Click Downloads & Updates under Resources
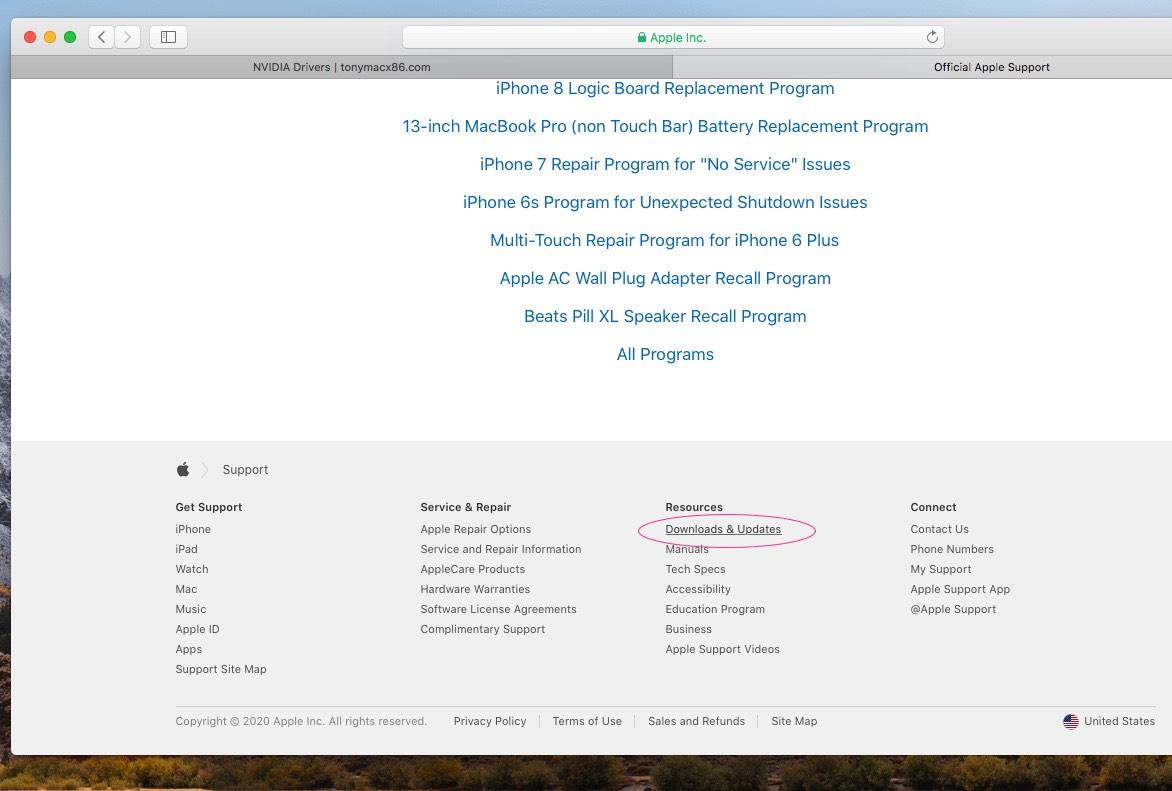This screenshot has width=1172, height=791. coord(723,529)
